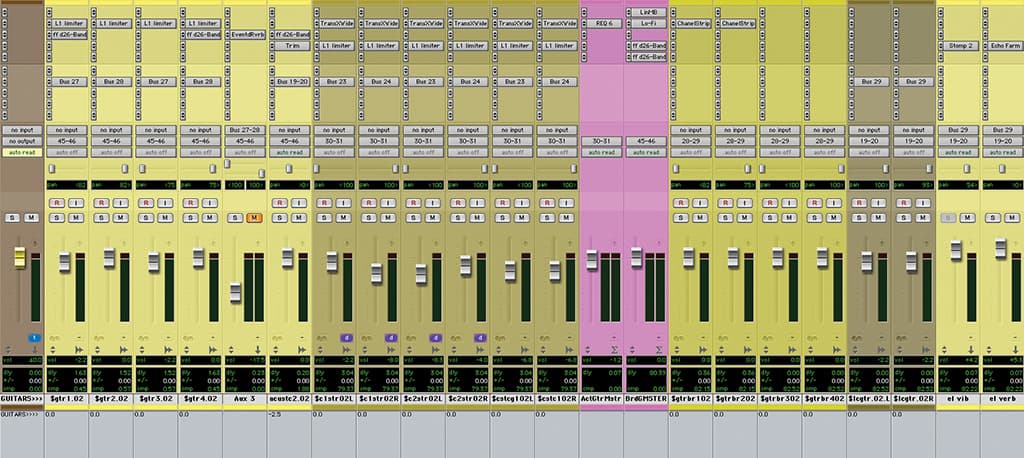The width and height of the screenshot is (1024, 458).
Task: Click the purple group badge on $c2str02L
Action: click(436, 338)
